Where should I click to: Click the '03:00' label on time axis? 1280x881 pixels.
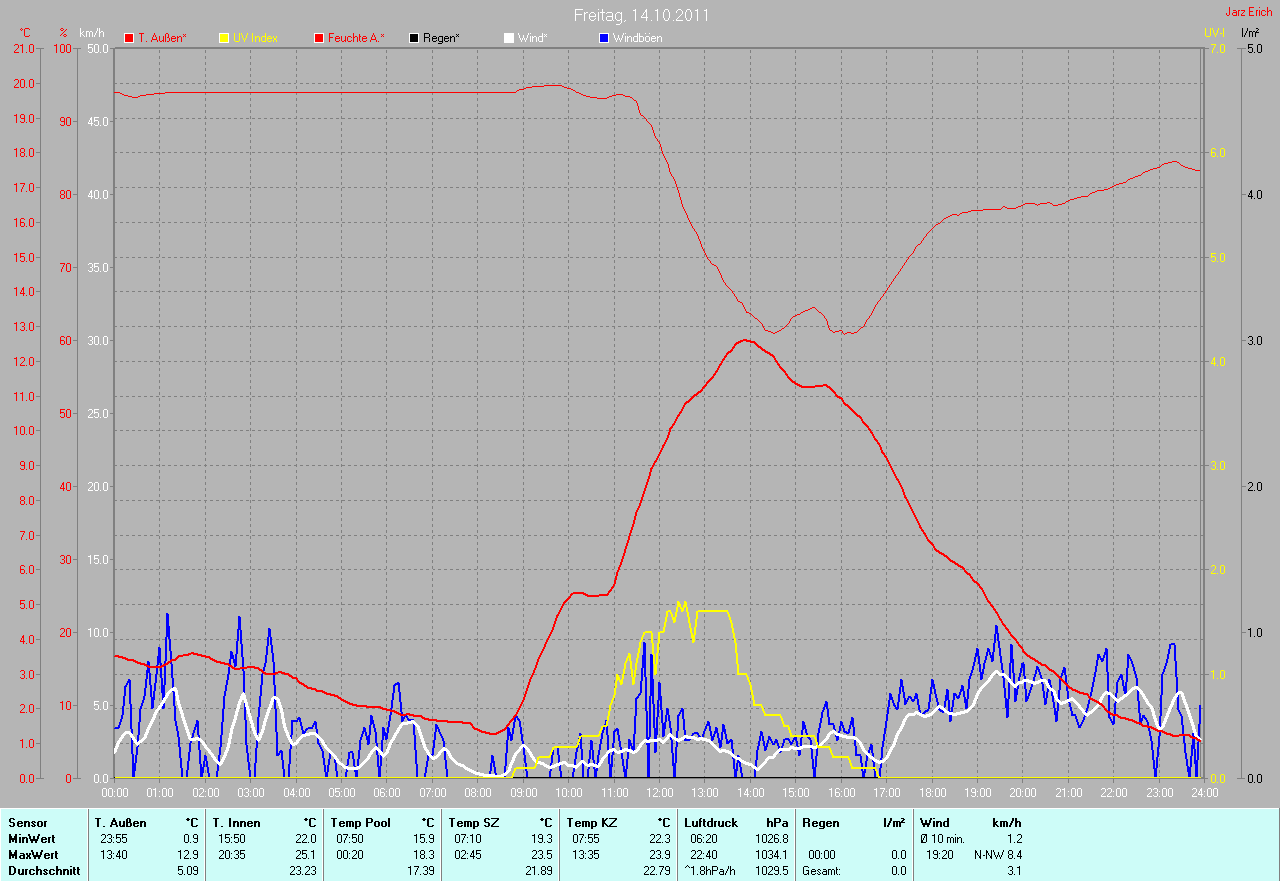(x=251, y=792)
